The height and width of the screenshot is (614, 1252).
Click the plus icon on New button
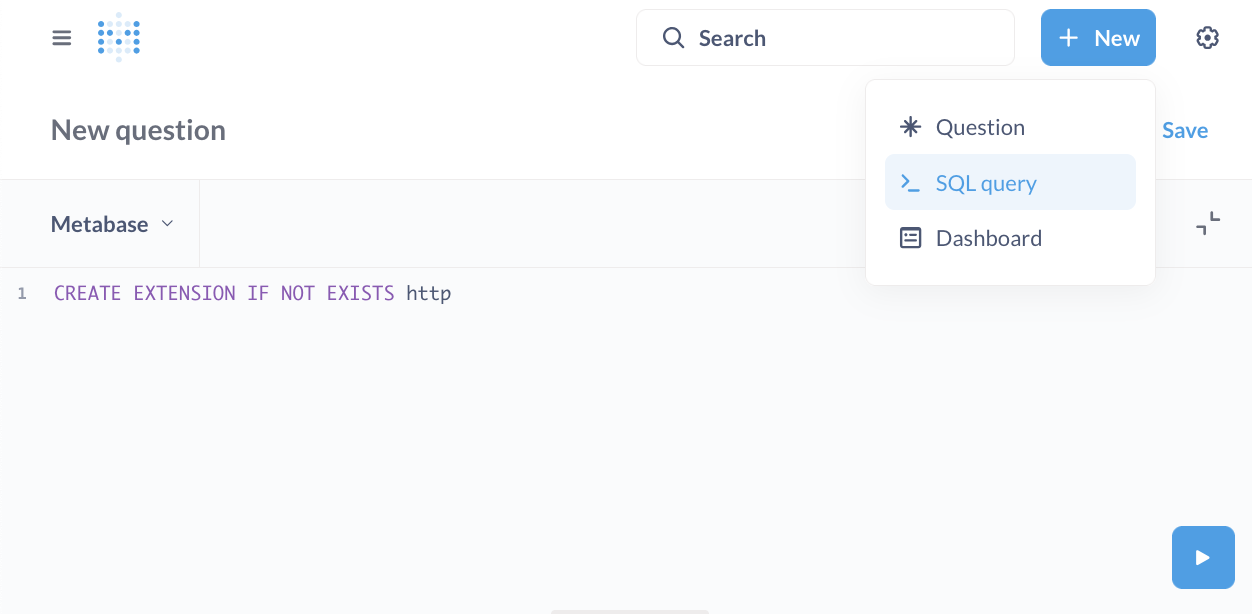point(1069,38)
